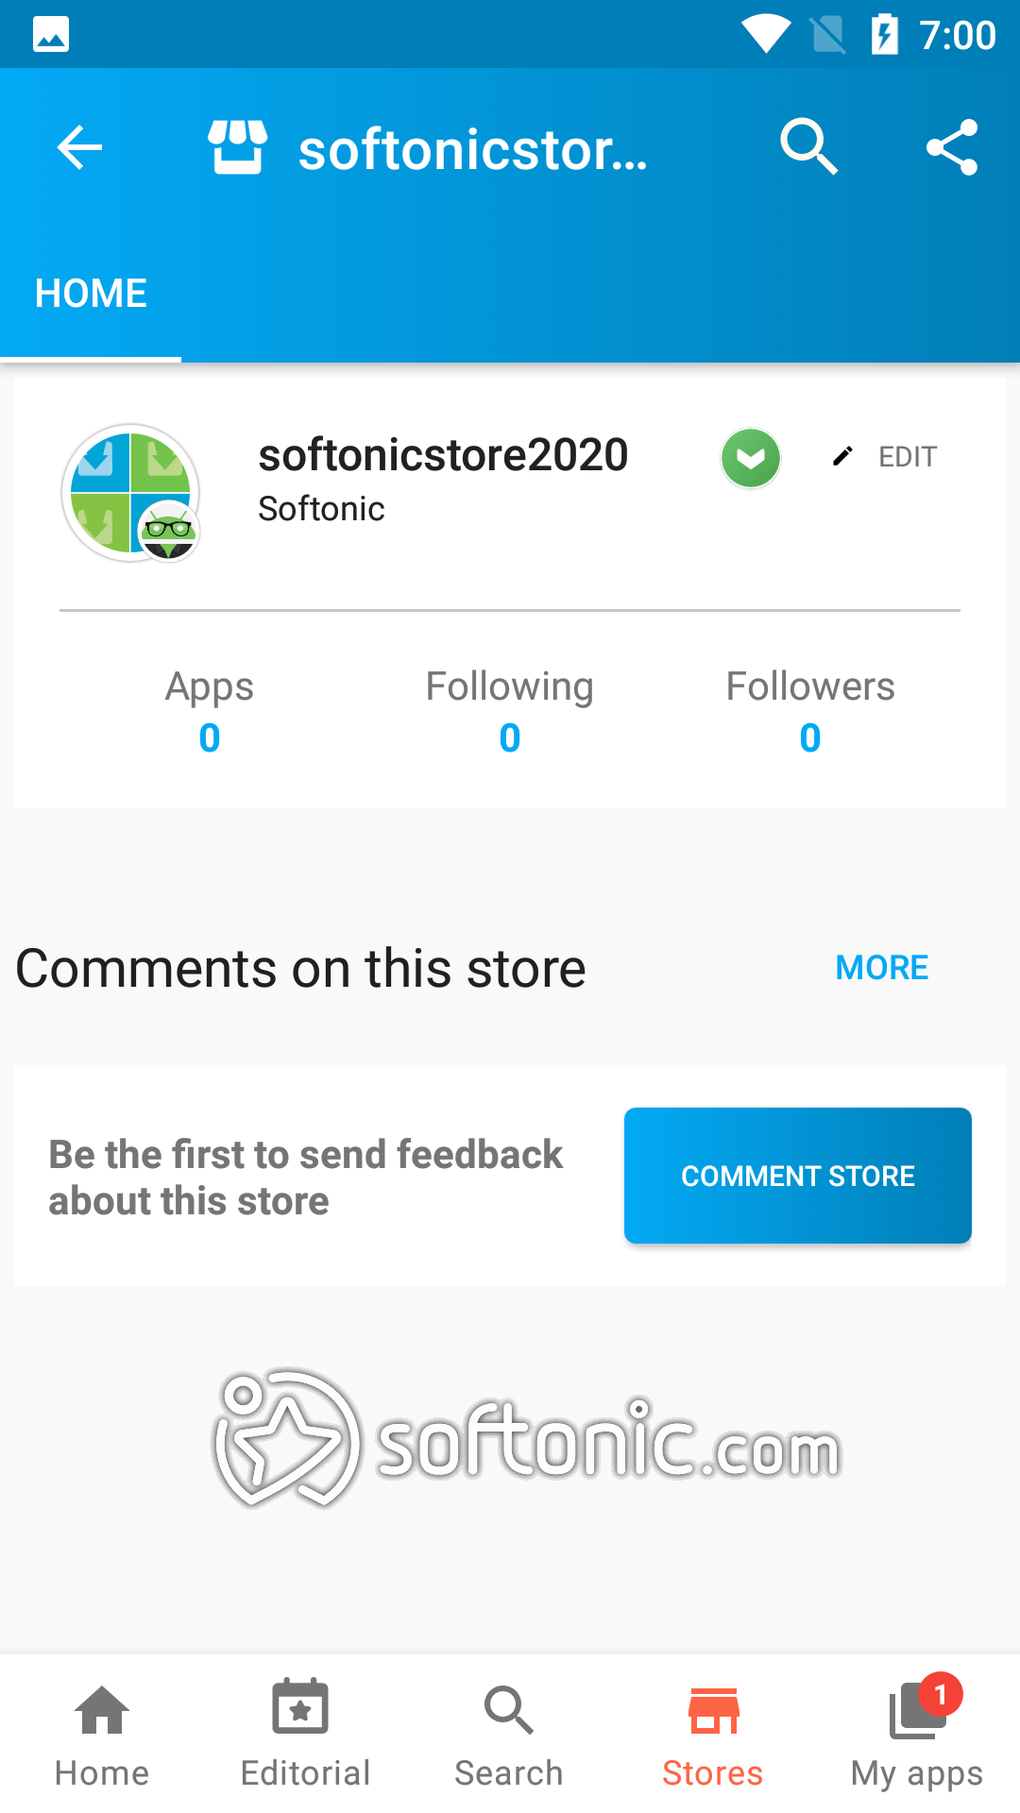Share this store via the share icon
The width and height of the screenshot is (1020, 1813).
[x=951, y=148]
